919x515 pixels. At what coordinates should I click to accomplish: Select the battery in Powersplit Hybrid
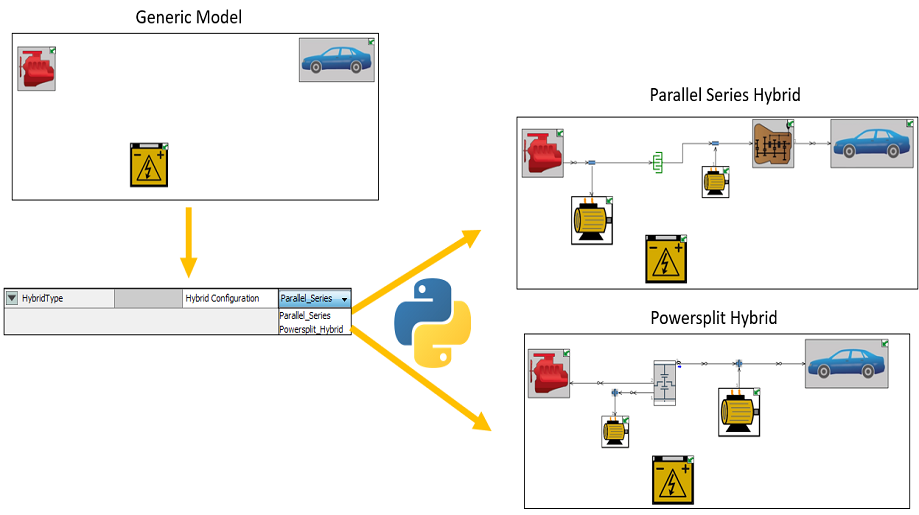click(x=673, y=480)
